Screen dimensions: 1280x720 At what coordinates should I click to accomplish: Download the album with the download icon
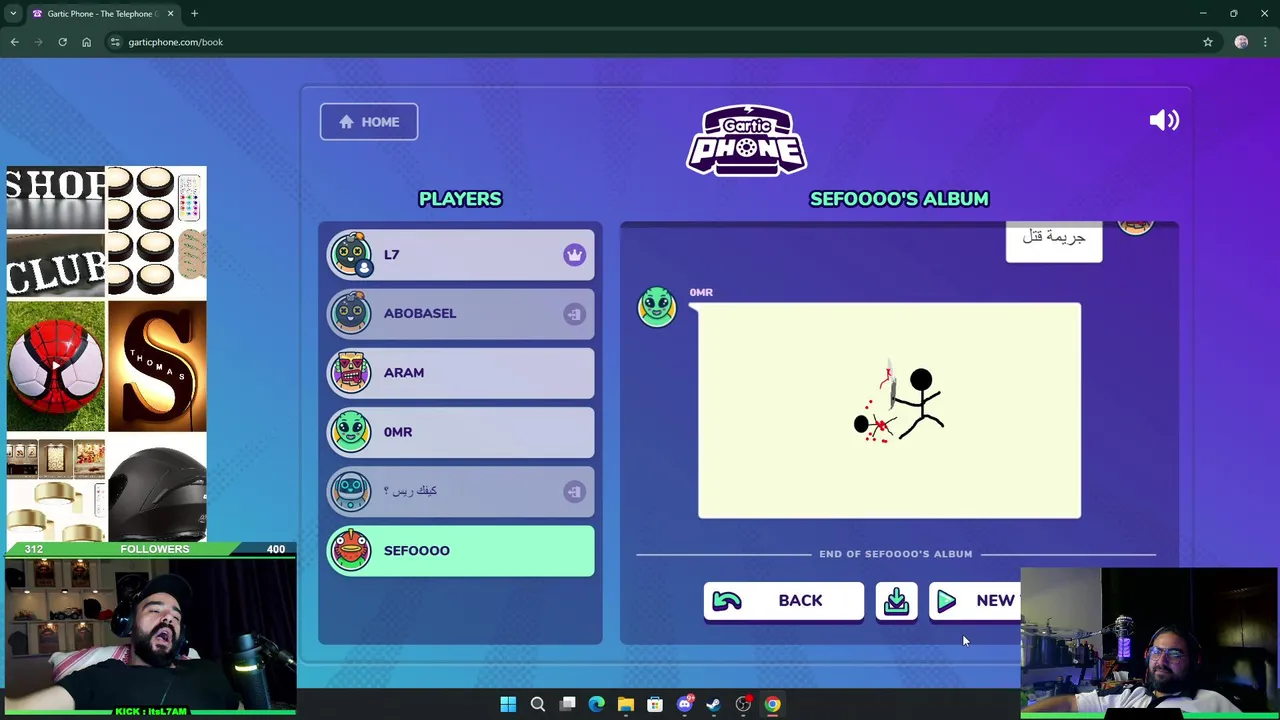896,601
